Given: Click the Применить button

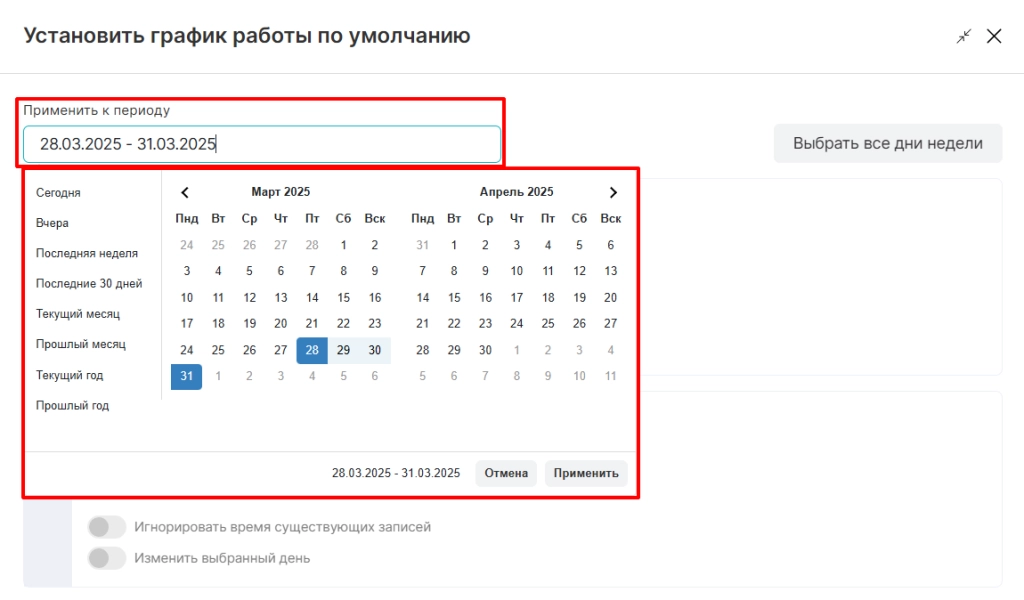Looking at the screenshot, I should (x=586, y=473).
